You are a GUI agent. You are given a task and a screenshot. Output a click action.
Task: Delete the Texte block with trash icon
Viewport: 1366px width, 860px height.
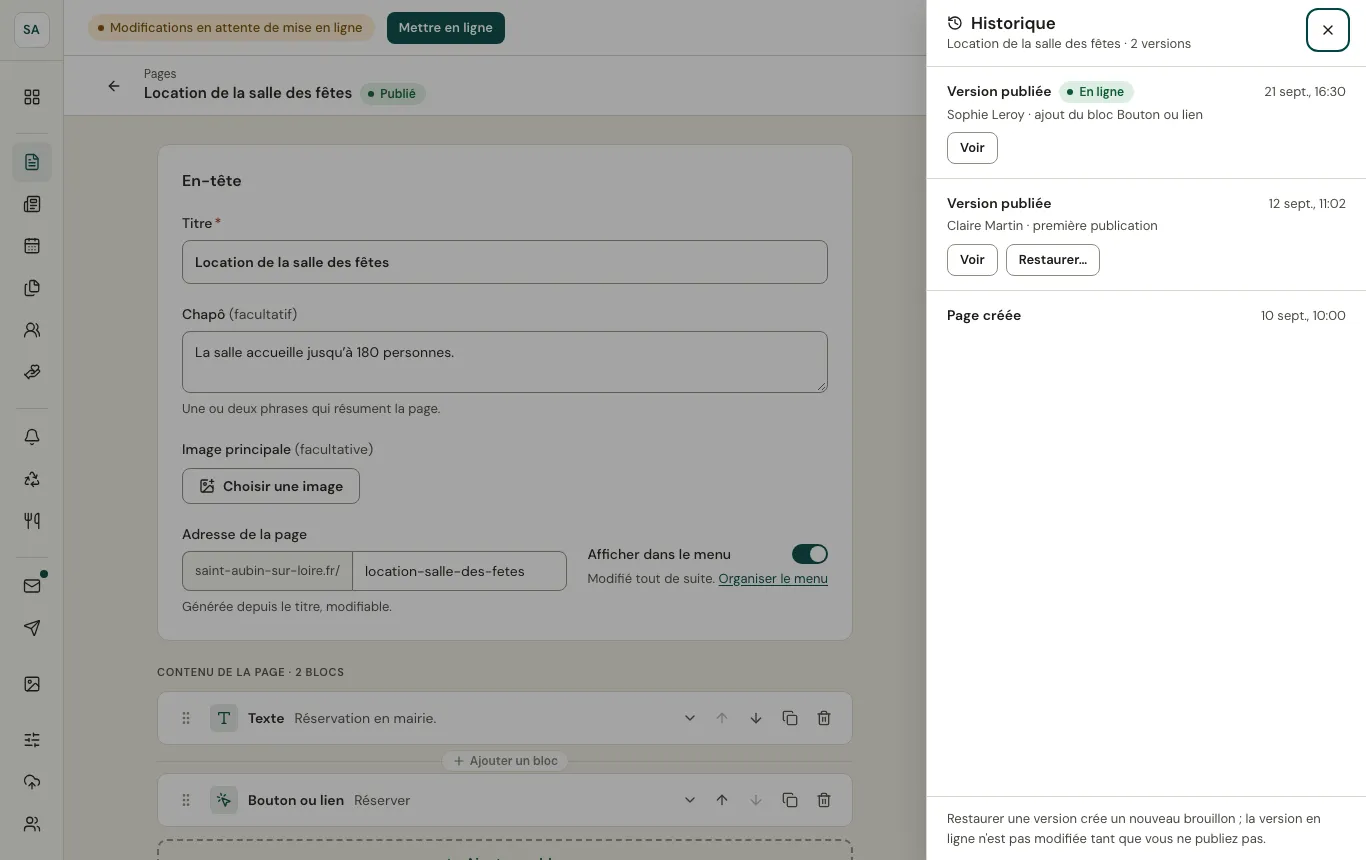point(824,718)
